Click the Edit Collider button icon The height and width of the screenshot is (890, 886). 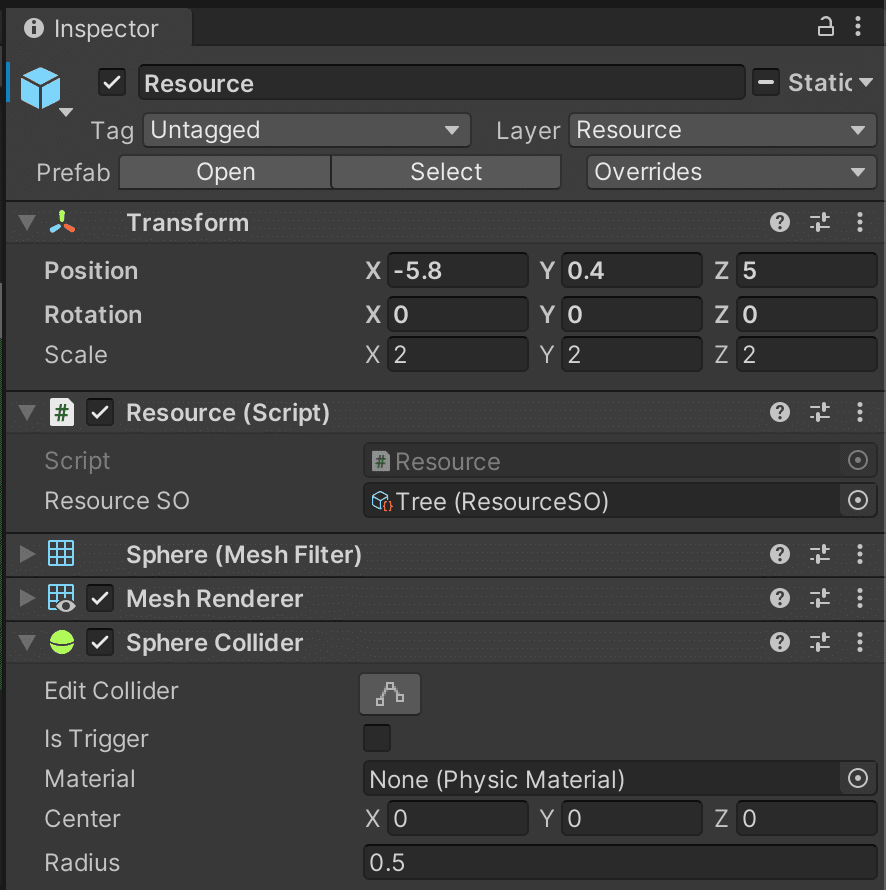pyautogui.click(x=390, y=694)
